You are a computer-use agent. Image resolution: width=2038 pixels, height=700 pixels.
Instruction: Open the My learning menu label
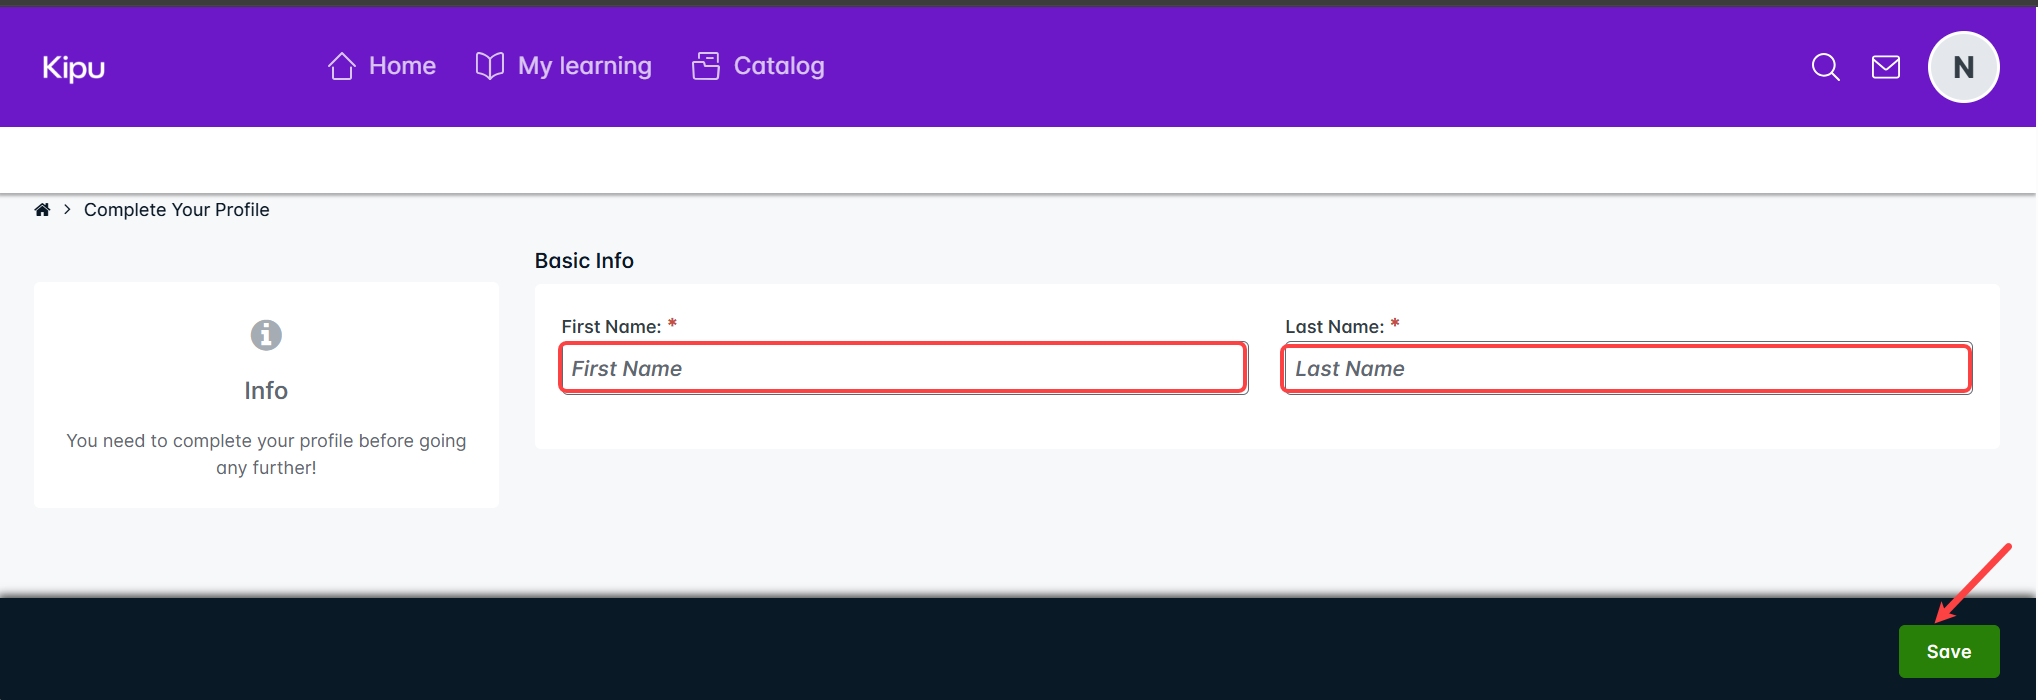(584, 66)
